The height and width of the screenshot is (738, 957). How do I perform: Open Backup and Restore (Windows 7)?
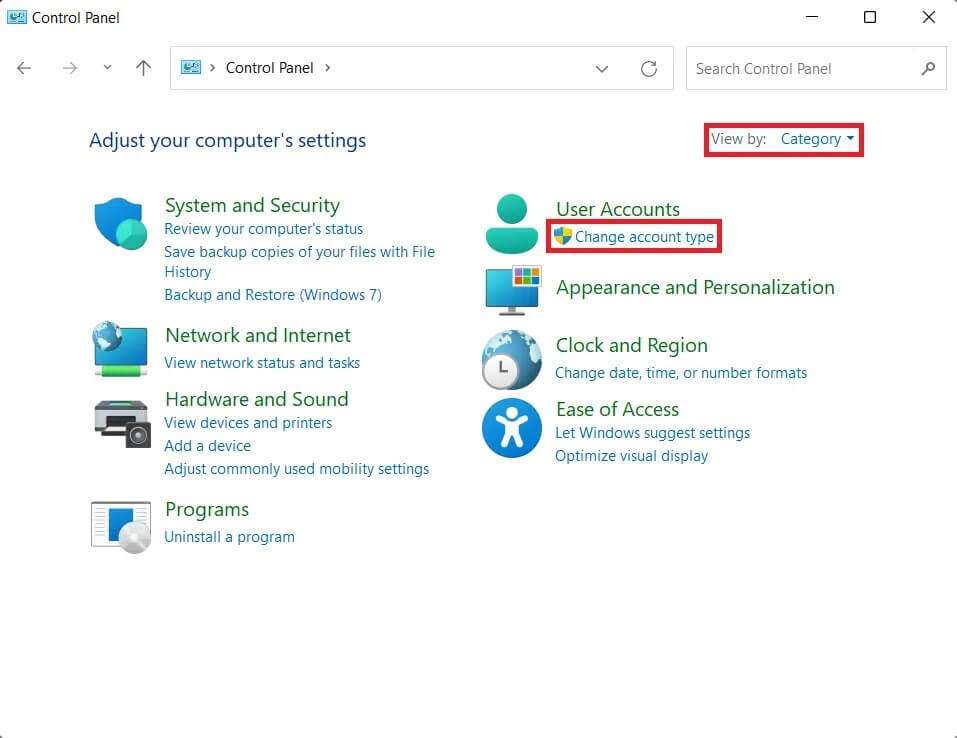pyautogui.click(x=273, y=295)
